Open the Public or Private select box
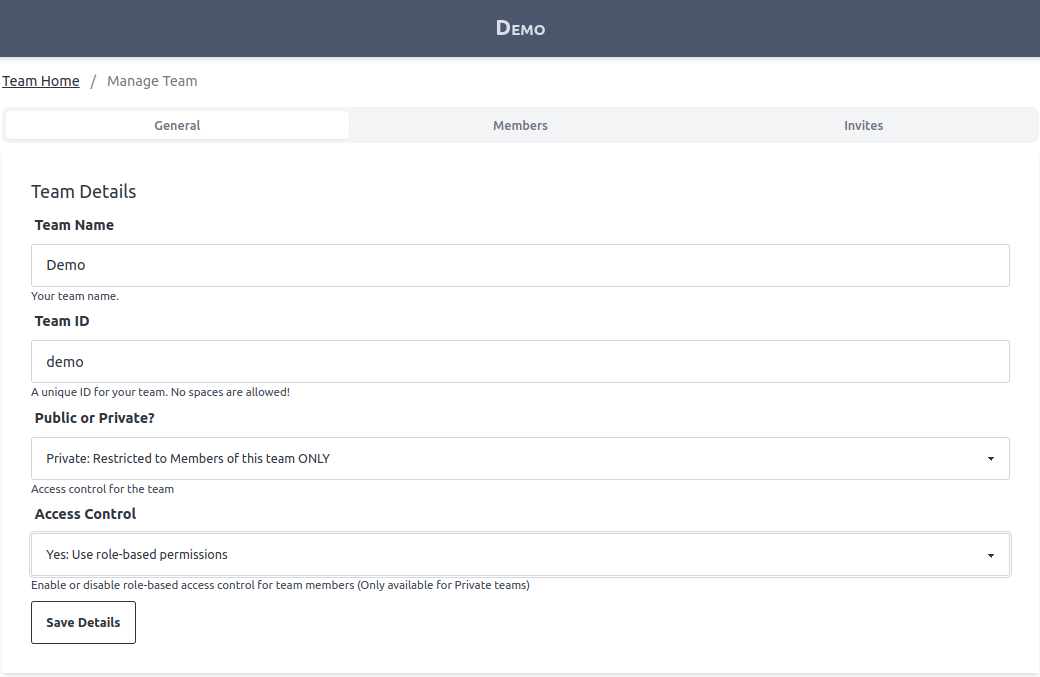Viewport: 1040px width, 677px height. click(x=500, y=458)
